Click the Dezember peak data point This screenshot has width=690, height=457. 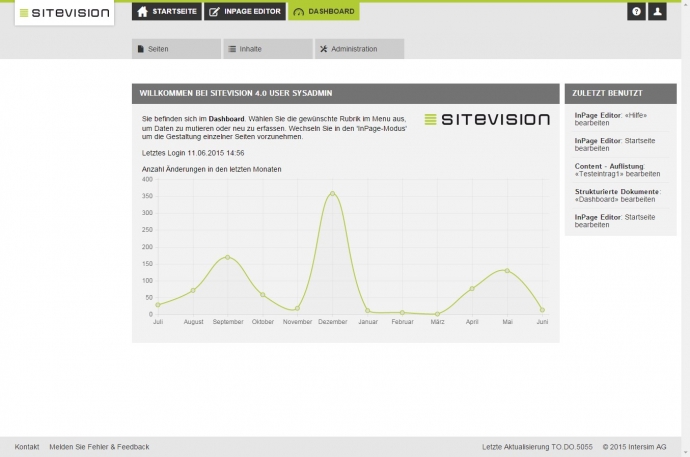click(333, 194)
